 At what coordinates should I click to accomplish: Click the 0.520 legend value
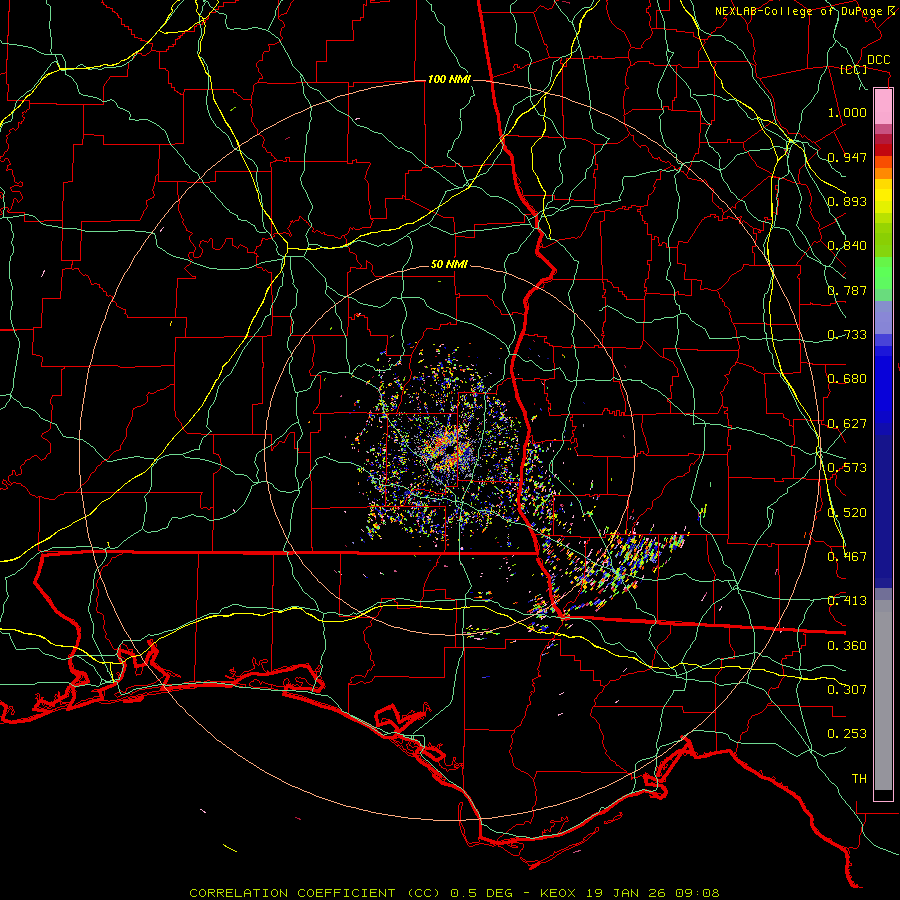pyautogui.click(x=847, y=513)
